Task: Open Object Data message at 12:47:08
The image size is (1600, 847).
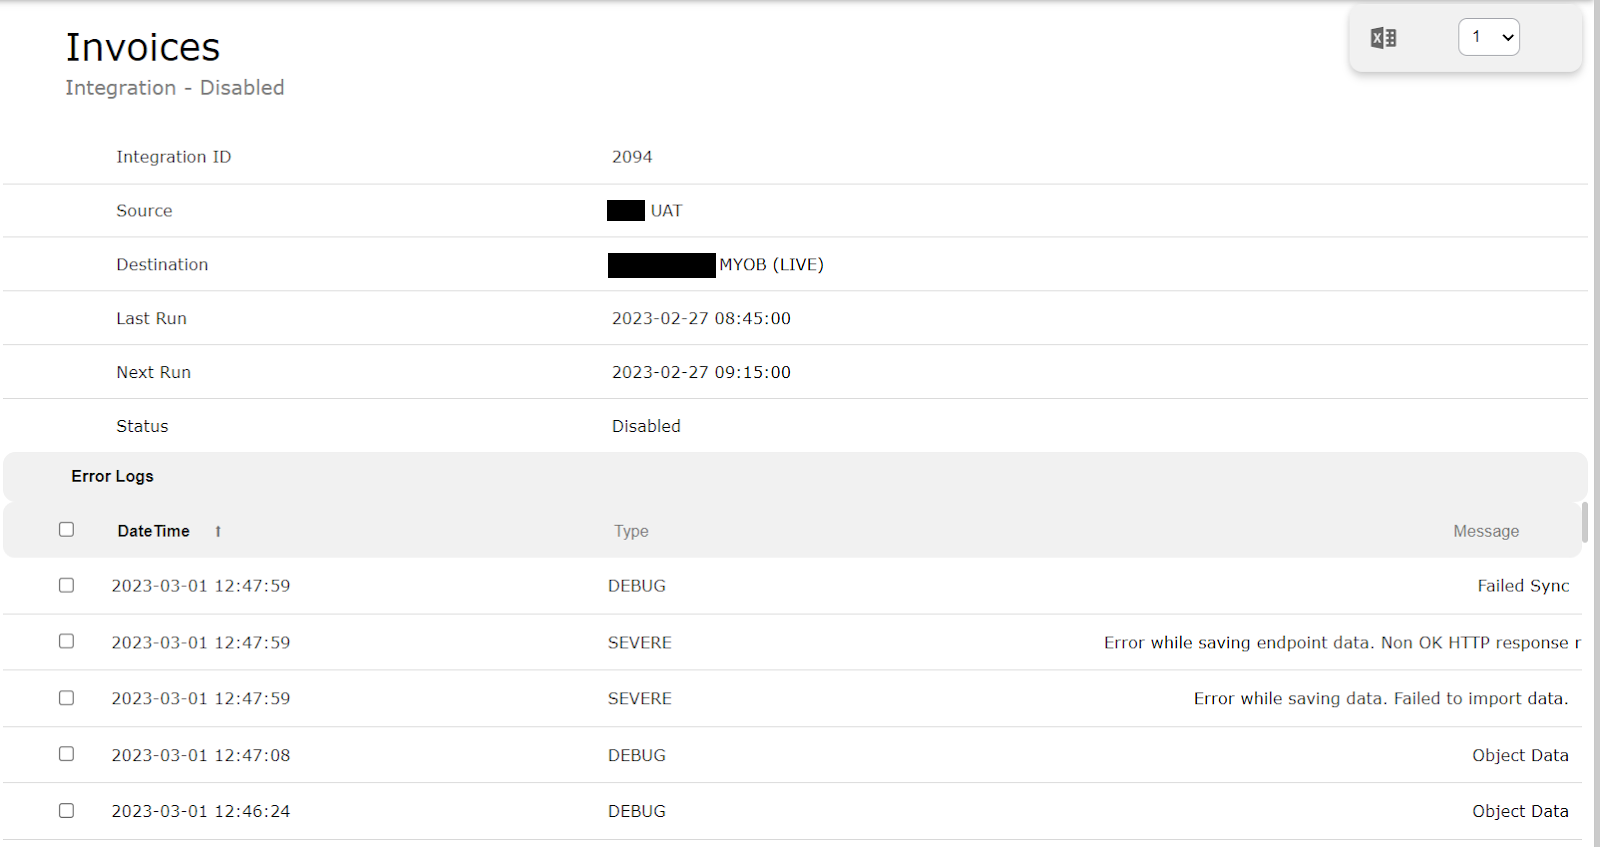Action: (x=1520, y=756)
